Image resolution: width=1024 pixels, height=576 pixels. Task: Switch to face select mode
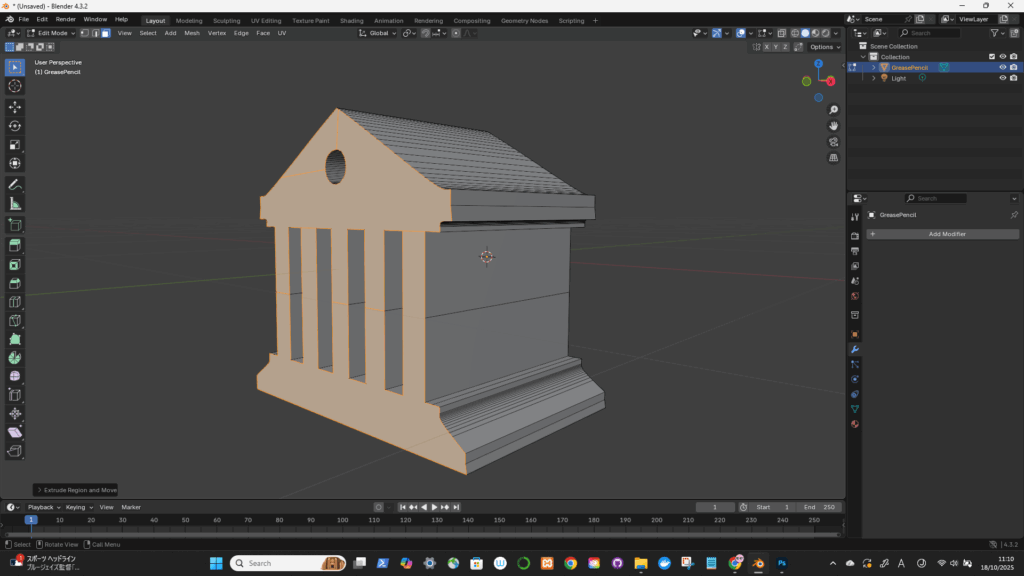pos(106,33)
